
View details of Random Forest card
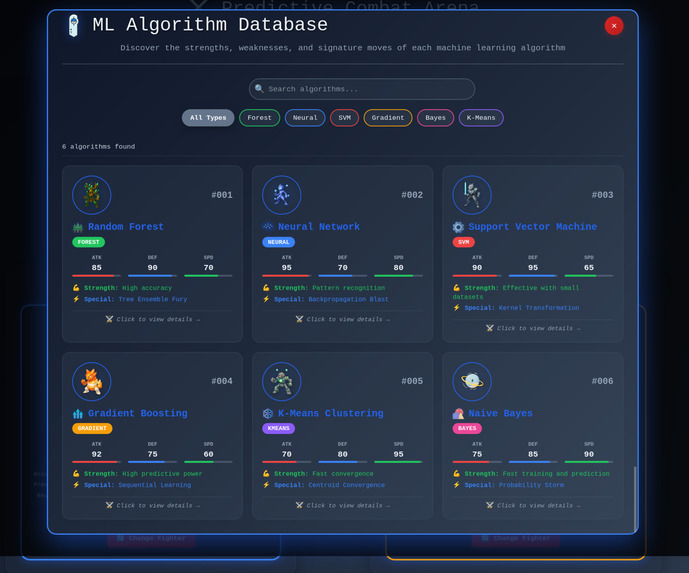click(152, 319)
